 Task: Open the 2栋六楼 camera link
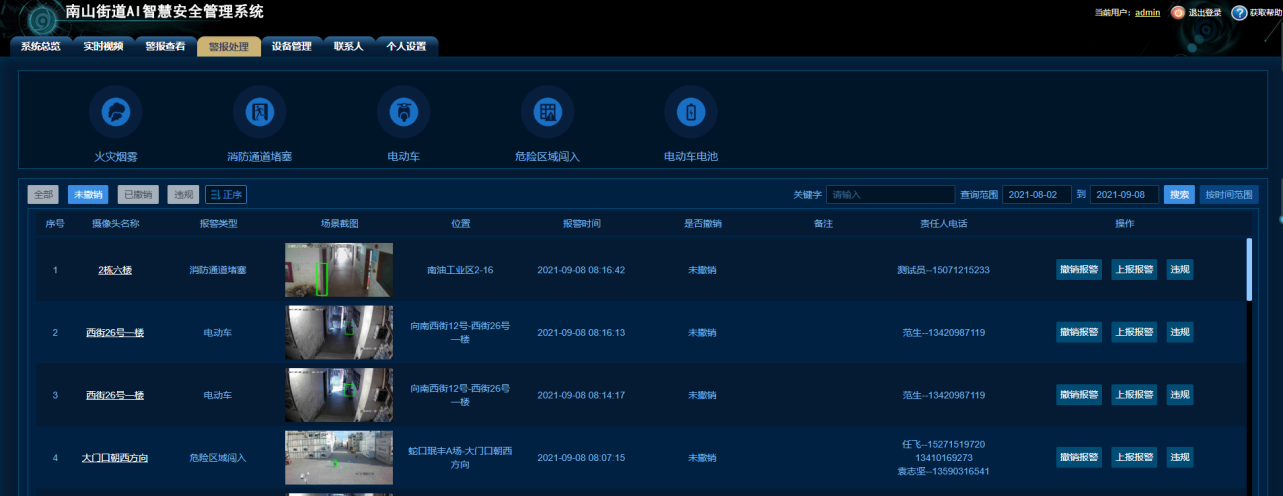[x=115, y=270]
